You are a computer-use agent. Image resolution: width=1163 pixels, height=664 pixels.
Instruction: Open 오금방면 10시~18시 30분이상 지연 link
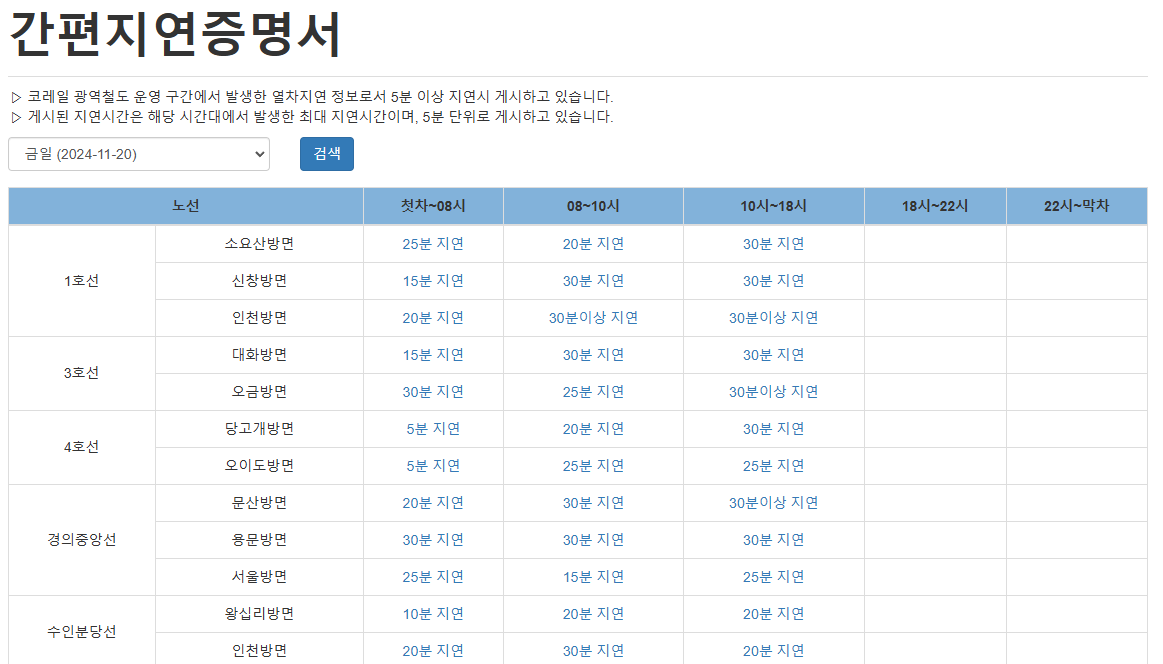(774, 392)
